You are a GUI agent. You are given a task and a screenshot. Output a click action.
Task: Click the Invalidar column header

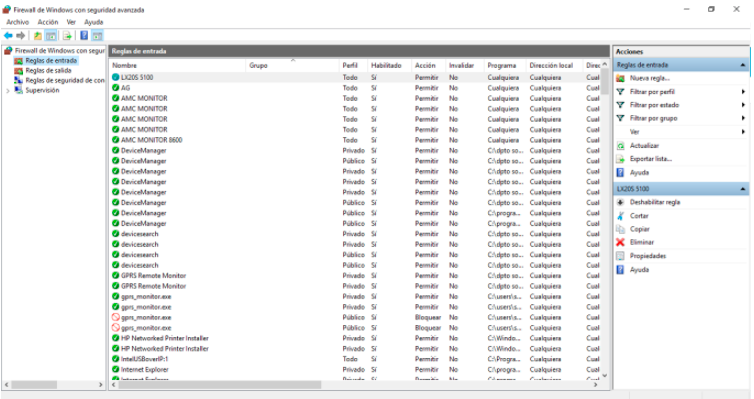tap(465, 65)
